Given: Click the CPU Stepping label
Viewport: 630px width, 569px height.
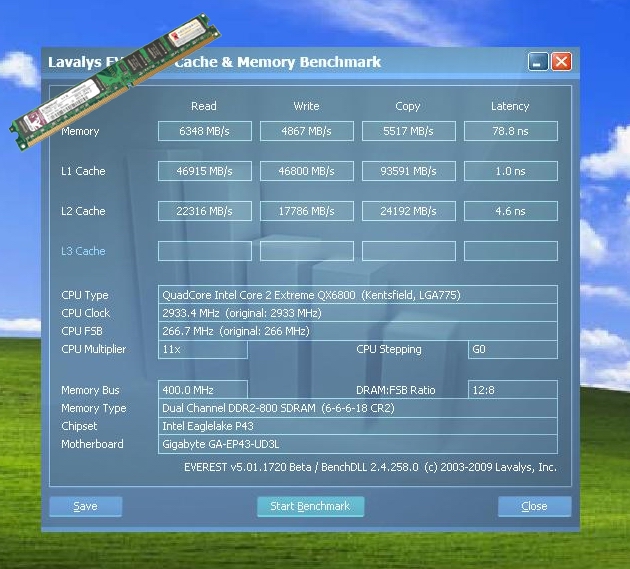Looking at the screenshot, I should click(x=389, y=349).
